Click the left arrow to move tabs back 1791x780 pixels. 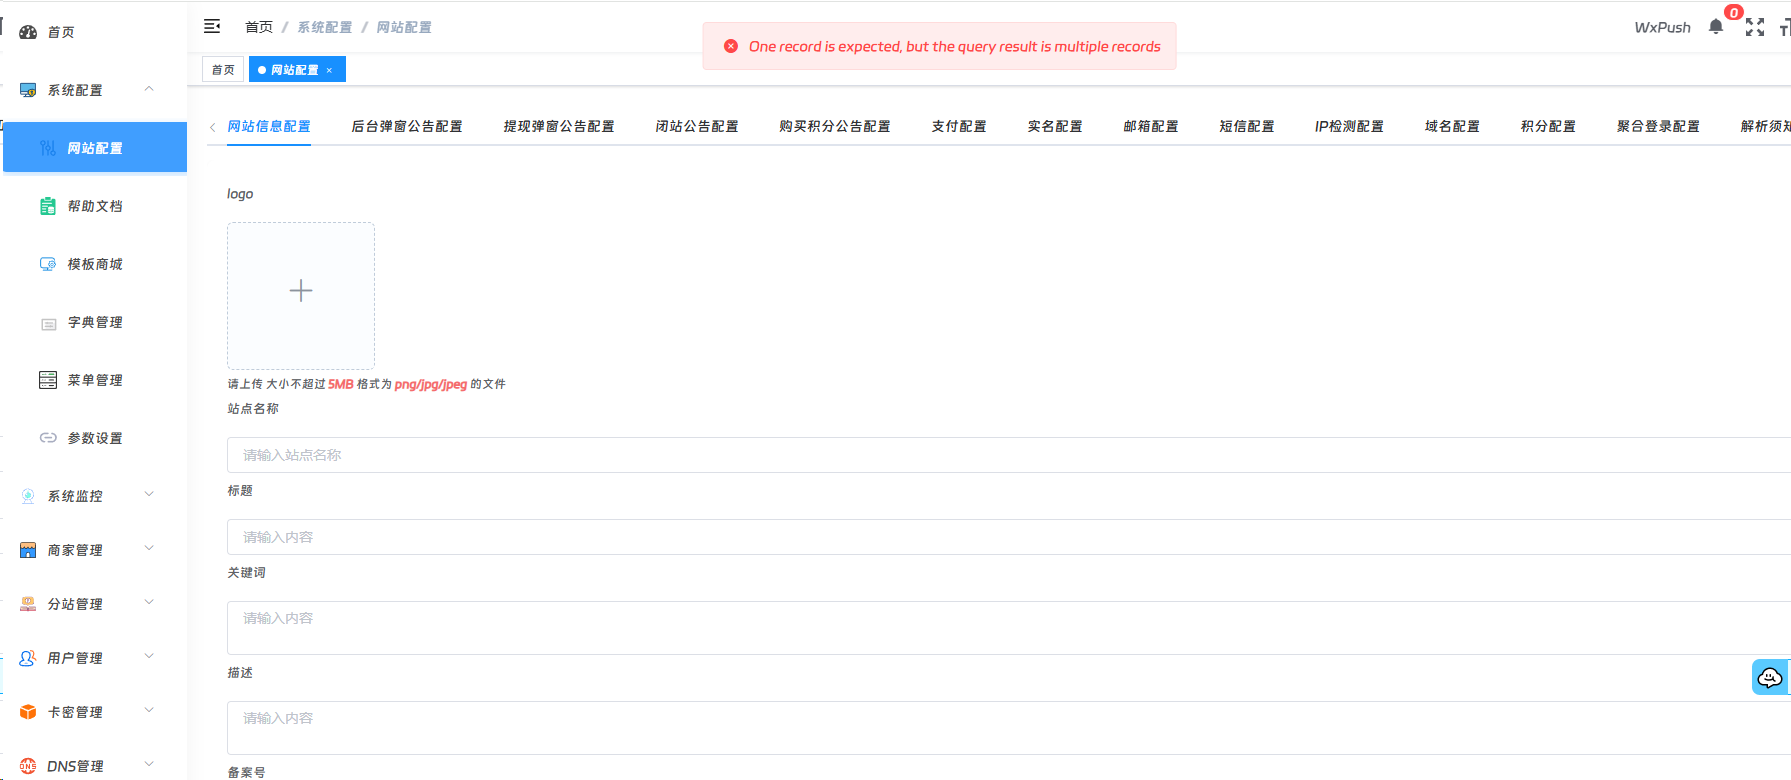point(213,127)
